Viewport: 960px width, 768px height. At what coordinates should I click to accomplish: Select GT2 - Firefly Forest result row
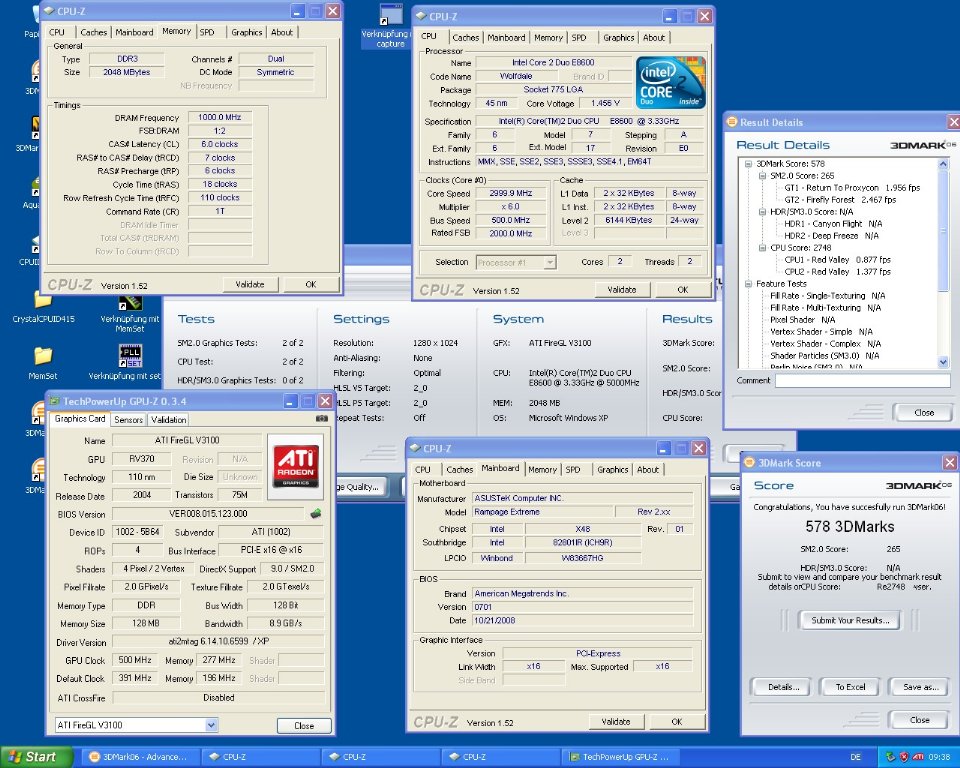839,200
